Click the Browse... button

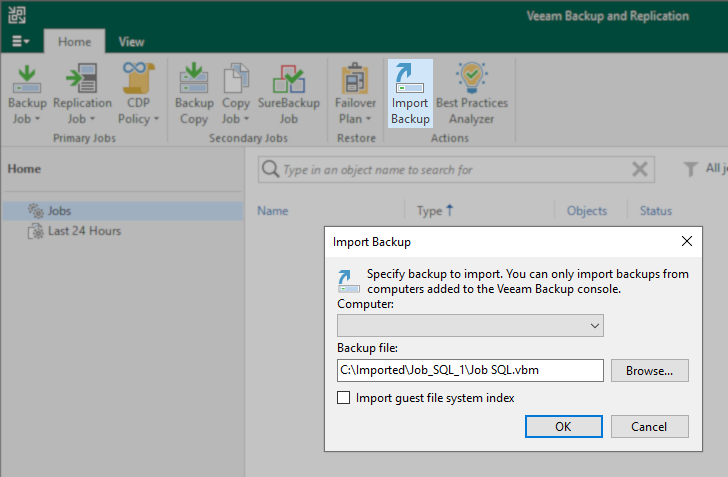(x=650, y=371)
